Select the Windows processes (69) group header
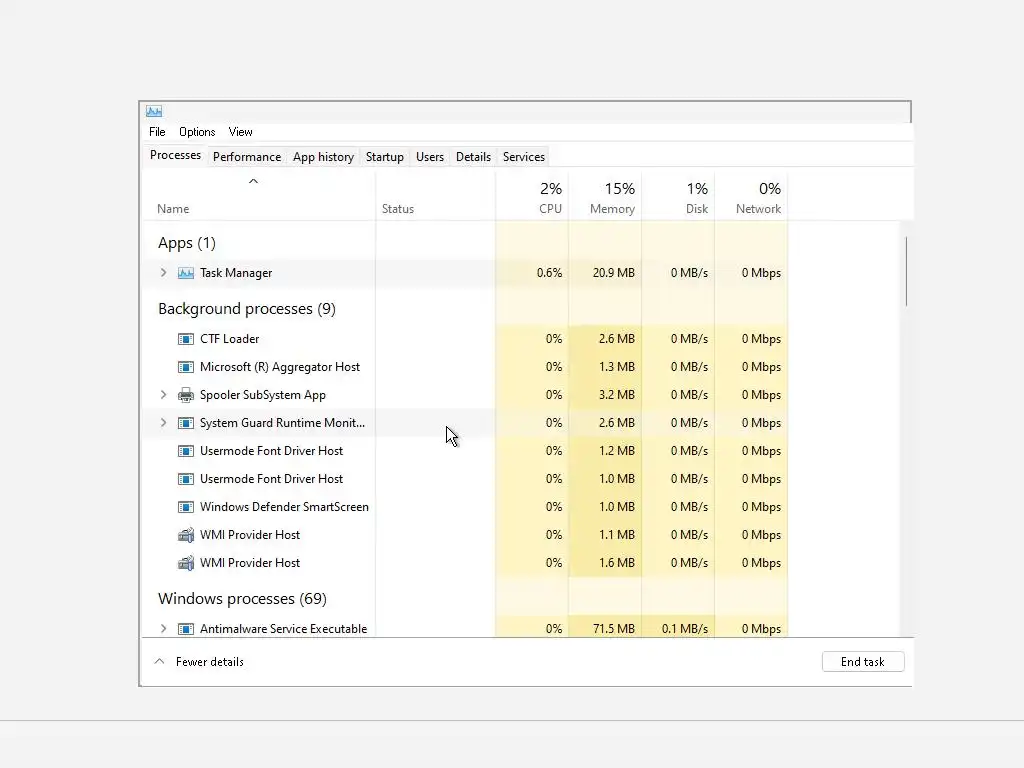The image size is (1024, 768). (x=242, y=599)
